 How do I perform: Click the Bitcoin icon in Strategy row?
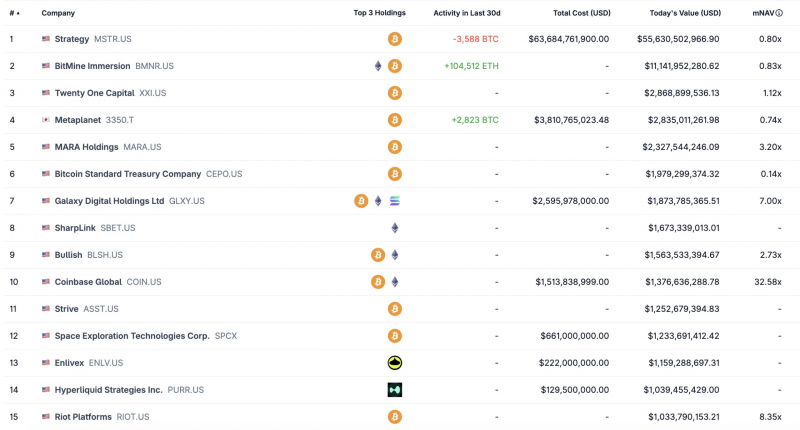coord(394,39)
